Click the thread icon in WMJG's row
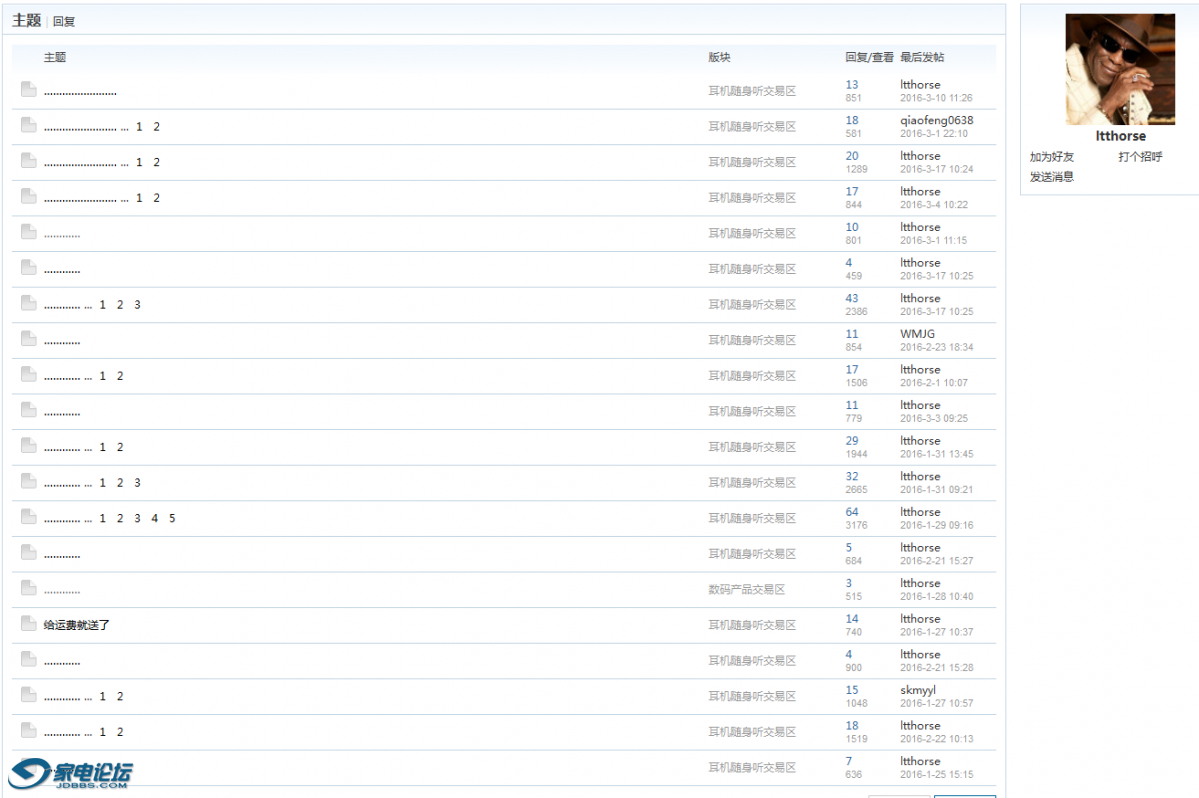The image size is (1199, 798). [28, 339]
